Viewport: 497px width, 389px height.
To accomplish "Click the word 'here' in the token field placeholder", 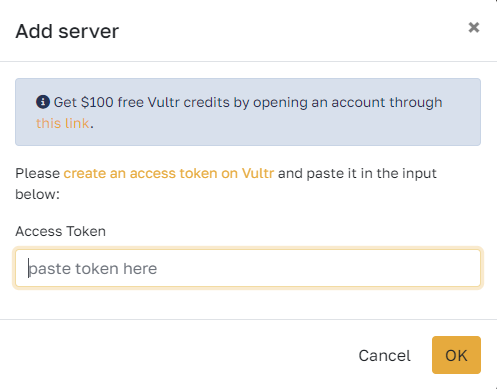I will (140, 269).
